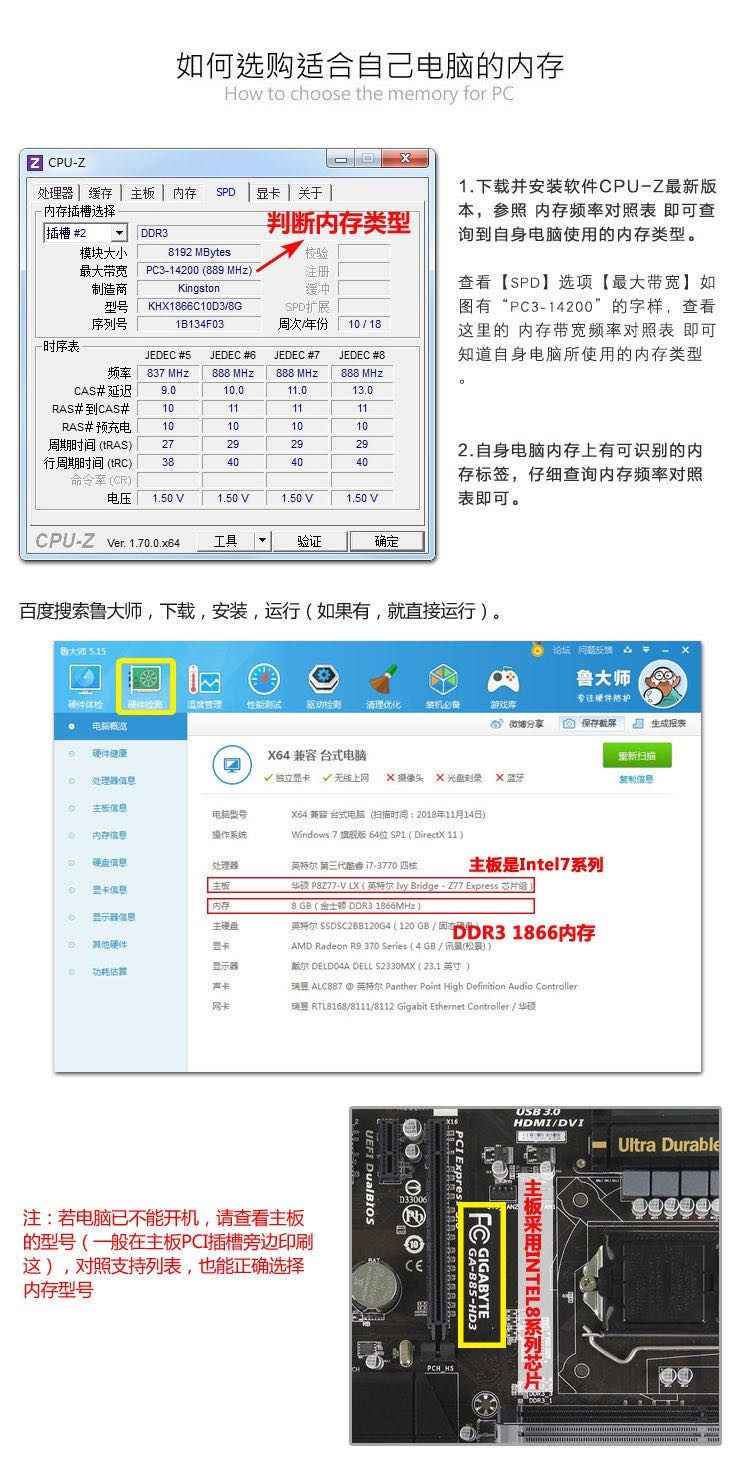
Task: Switch to the 内存 tab in CPU-Z
Action: pyautogui.click(x=185, y=193)
